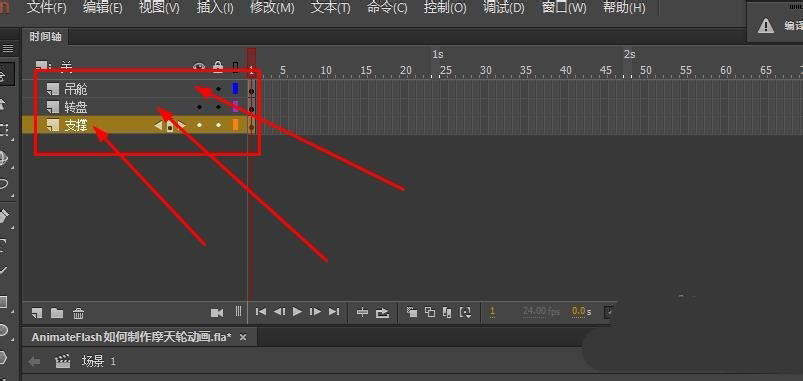Click the current frame number field

(x=492, y=311)
